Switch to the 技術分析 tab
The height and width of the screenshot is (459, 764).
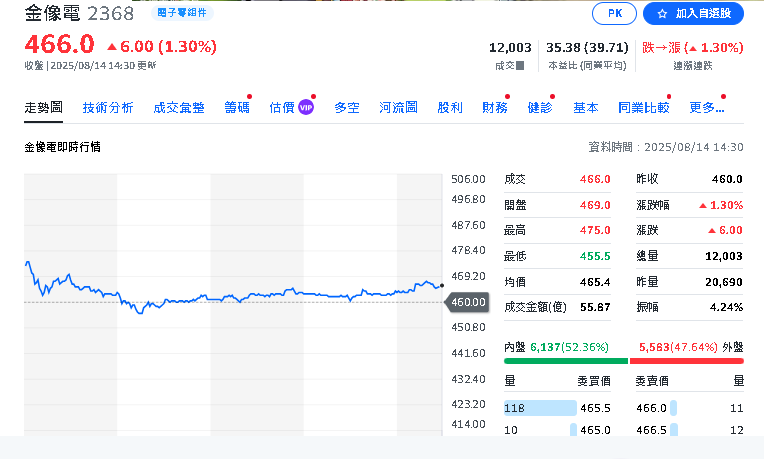108,108
